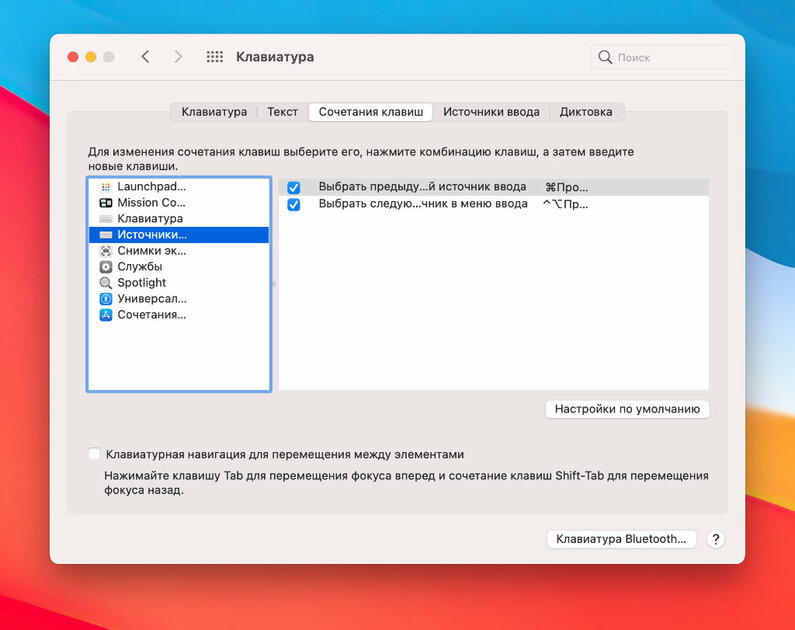Screen dimensions: 795x630
Task: Click the Spotlight magnifier icon in list
Action: [x=105, y=283]
